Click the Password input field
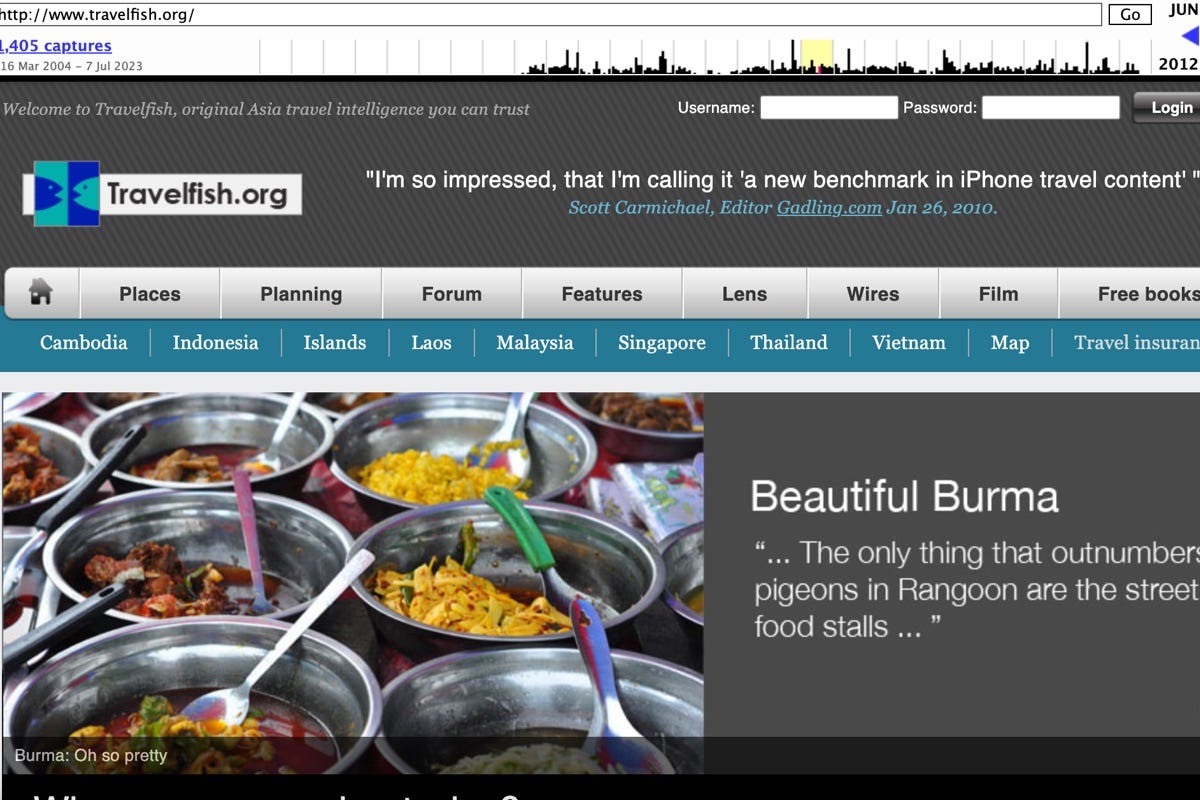The height and width of the screenshot is (800, 1200). (x=1051, y=108)
